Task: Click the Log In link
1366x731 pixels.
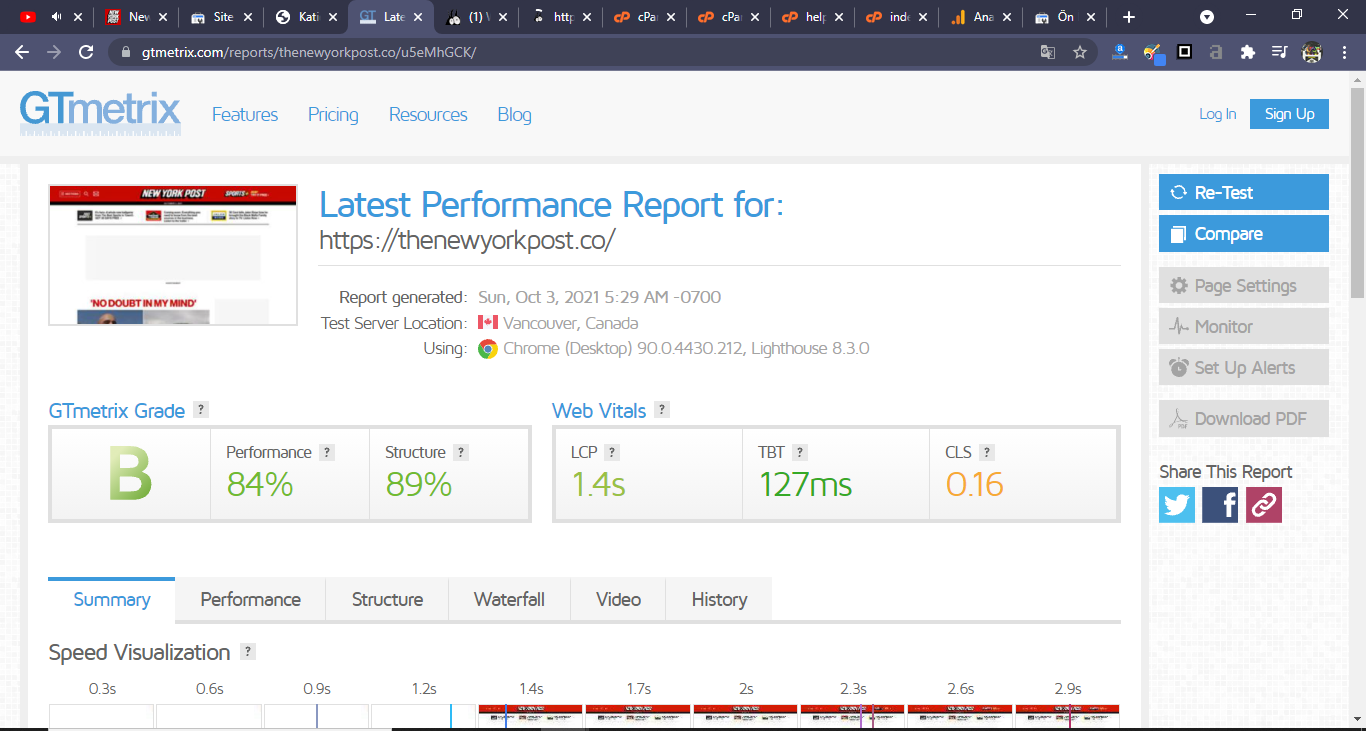Action: coord(1218,114)
